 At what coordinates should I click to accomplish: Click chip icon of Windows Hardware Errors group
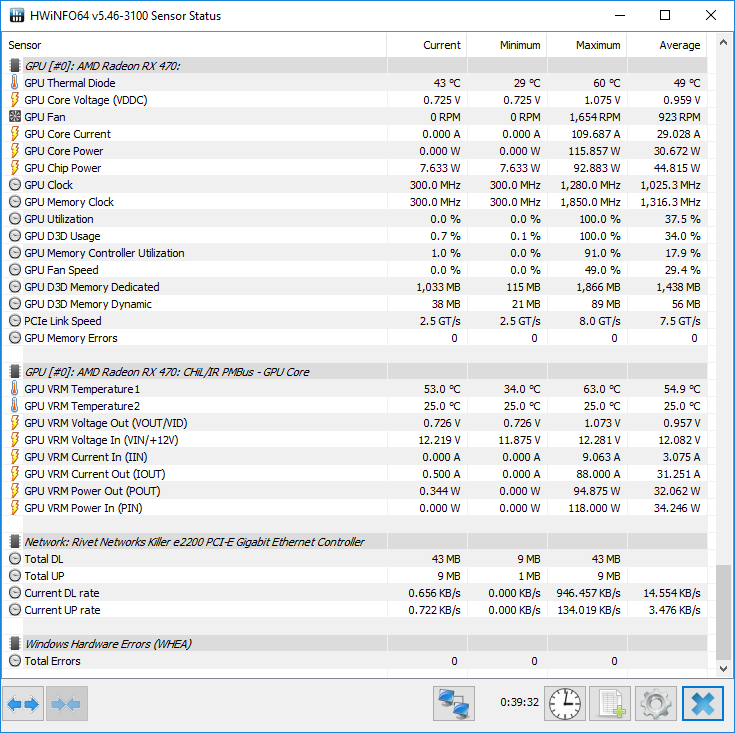coord(15,643)
